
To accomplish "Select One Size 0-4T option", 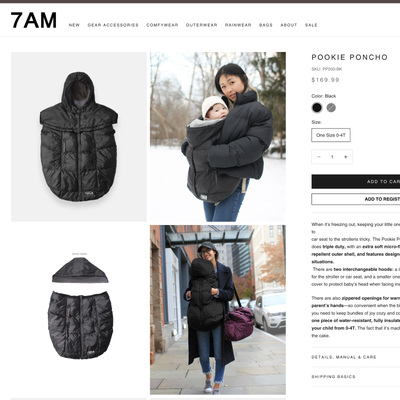I will tap(331, 135).
